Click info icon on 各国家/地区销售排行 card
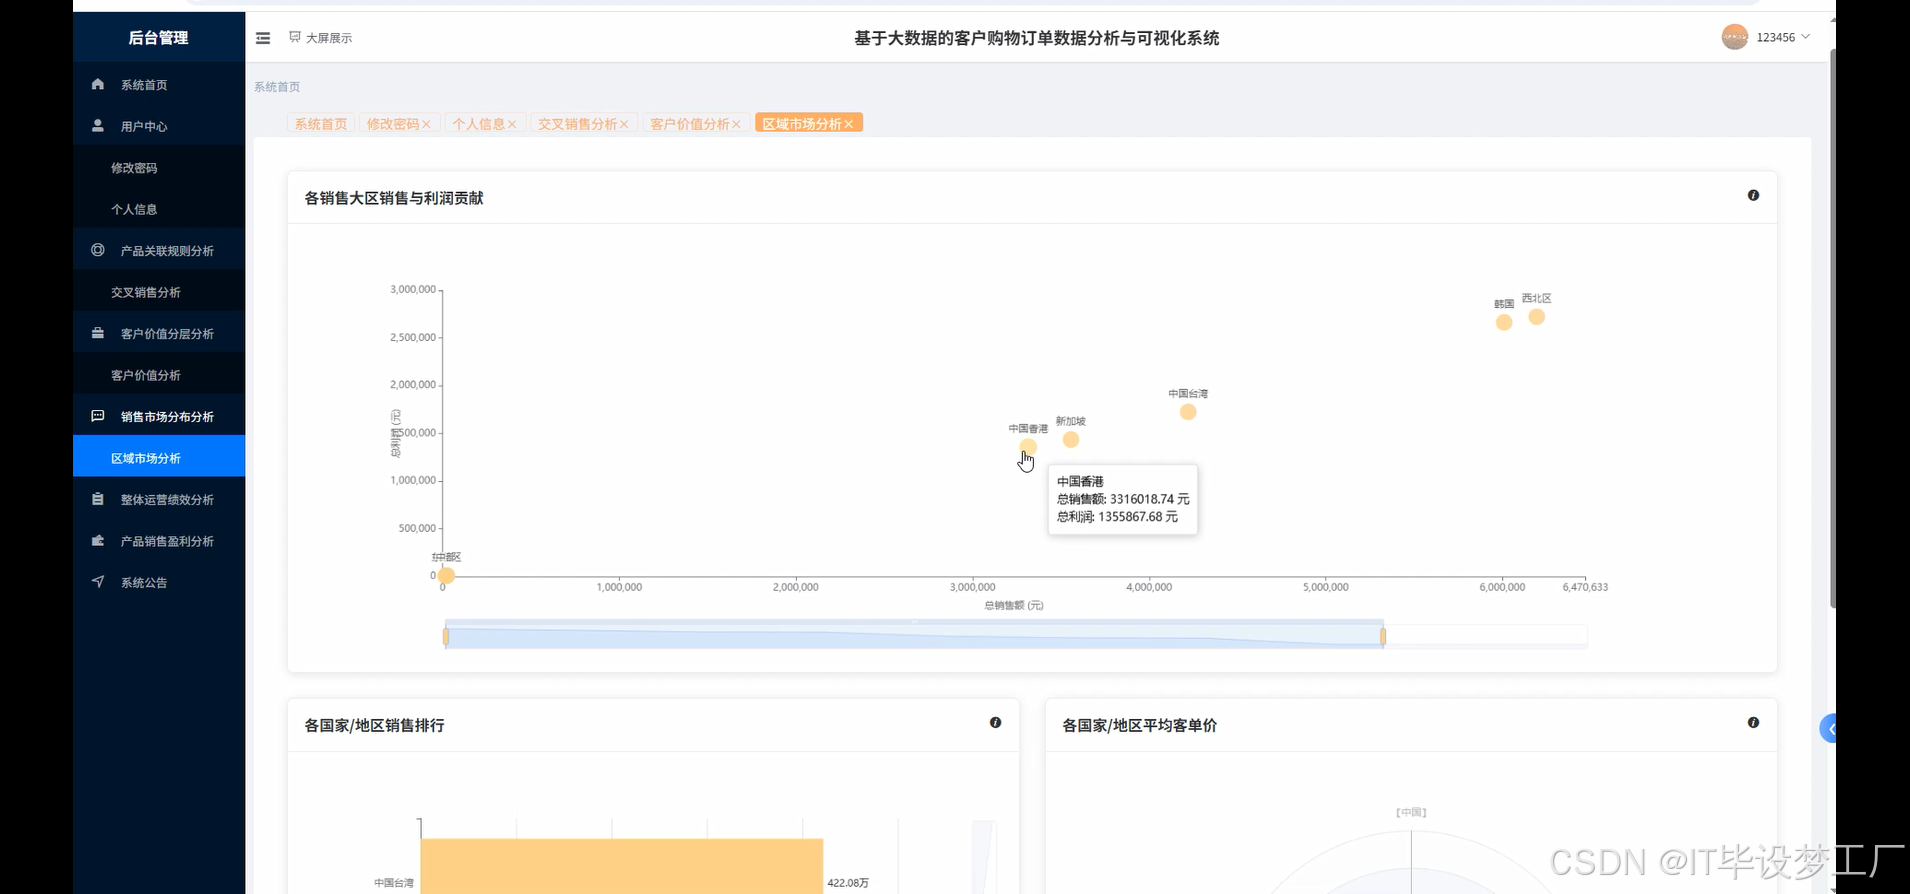This screenshot has width=1910, height=894. (995, 722)
